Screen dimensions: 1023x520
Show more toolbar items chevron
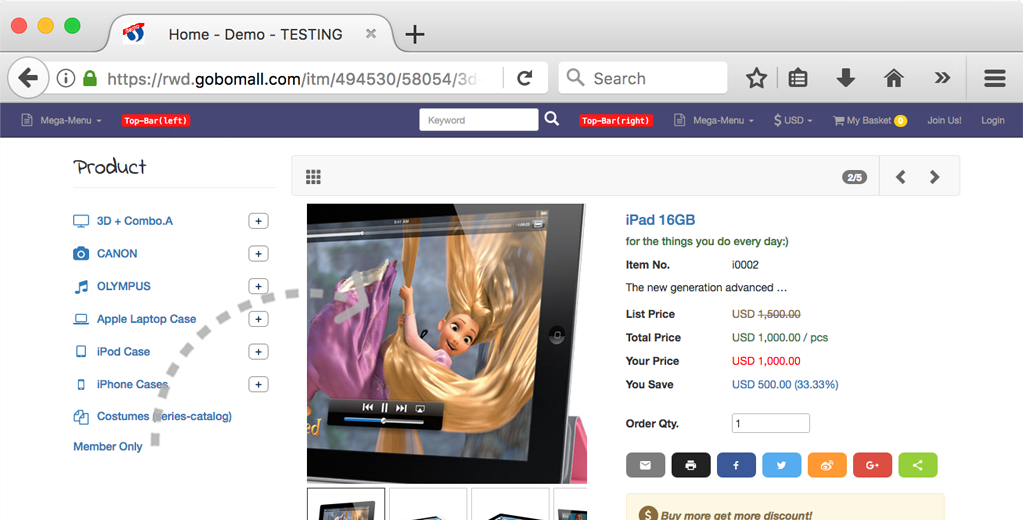[x=942, y=78]
